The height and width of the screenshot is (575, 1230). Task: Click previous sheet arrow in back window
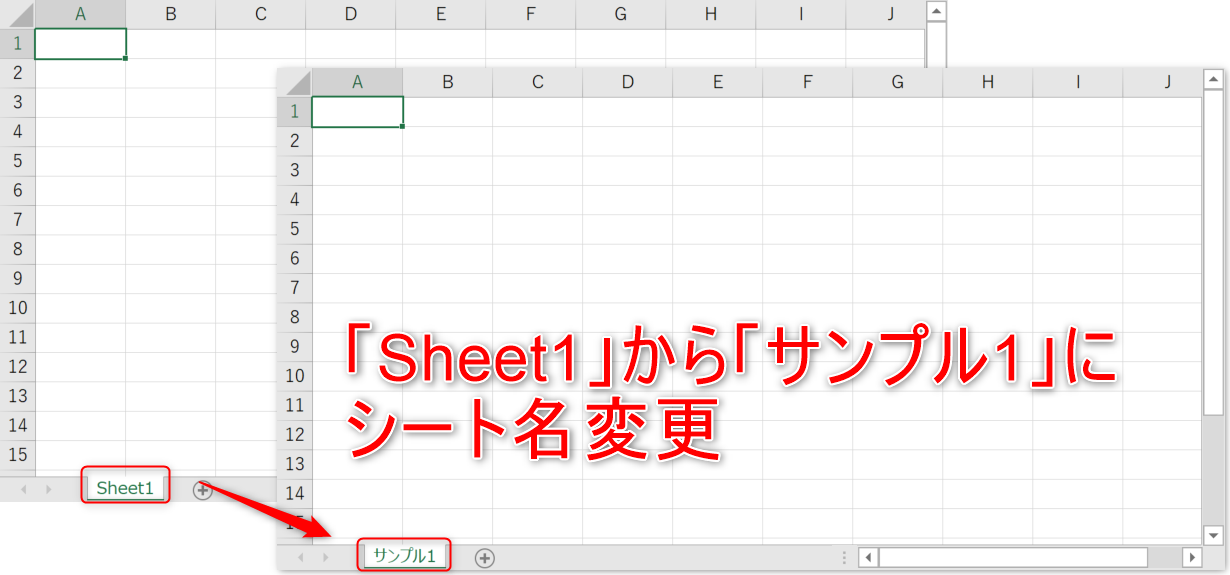[22, 489]
